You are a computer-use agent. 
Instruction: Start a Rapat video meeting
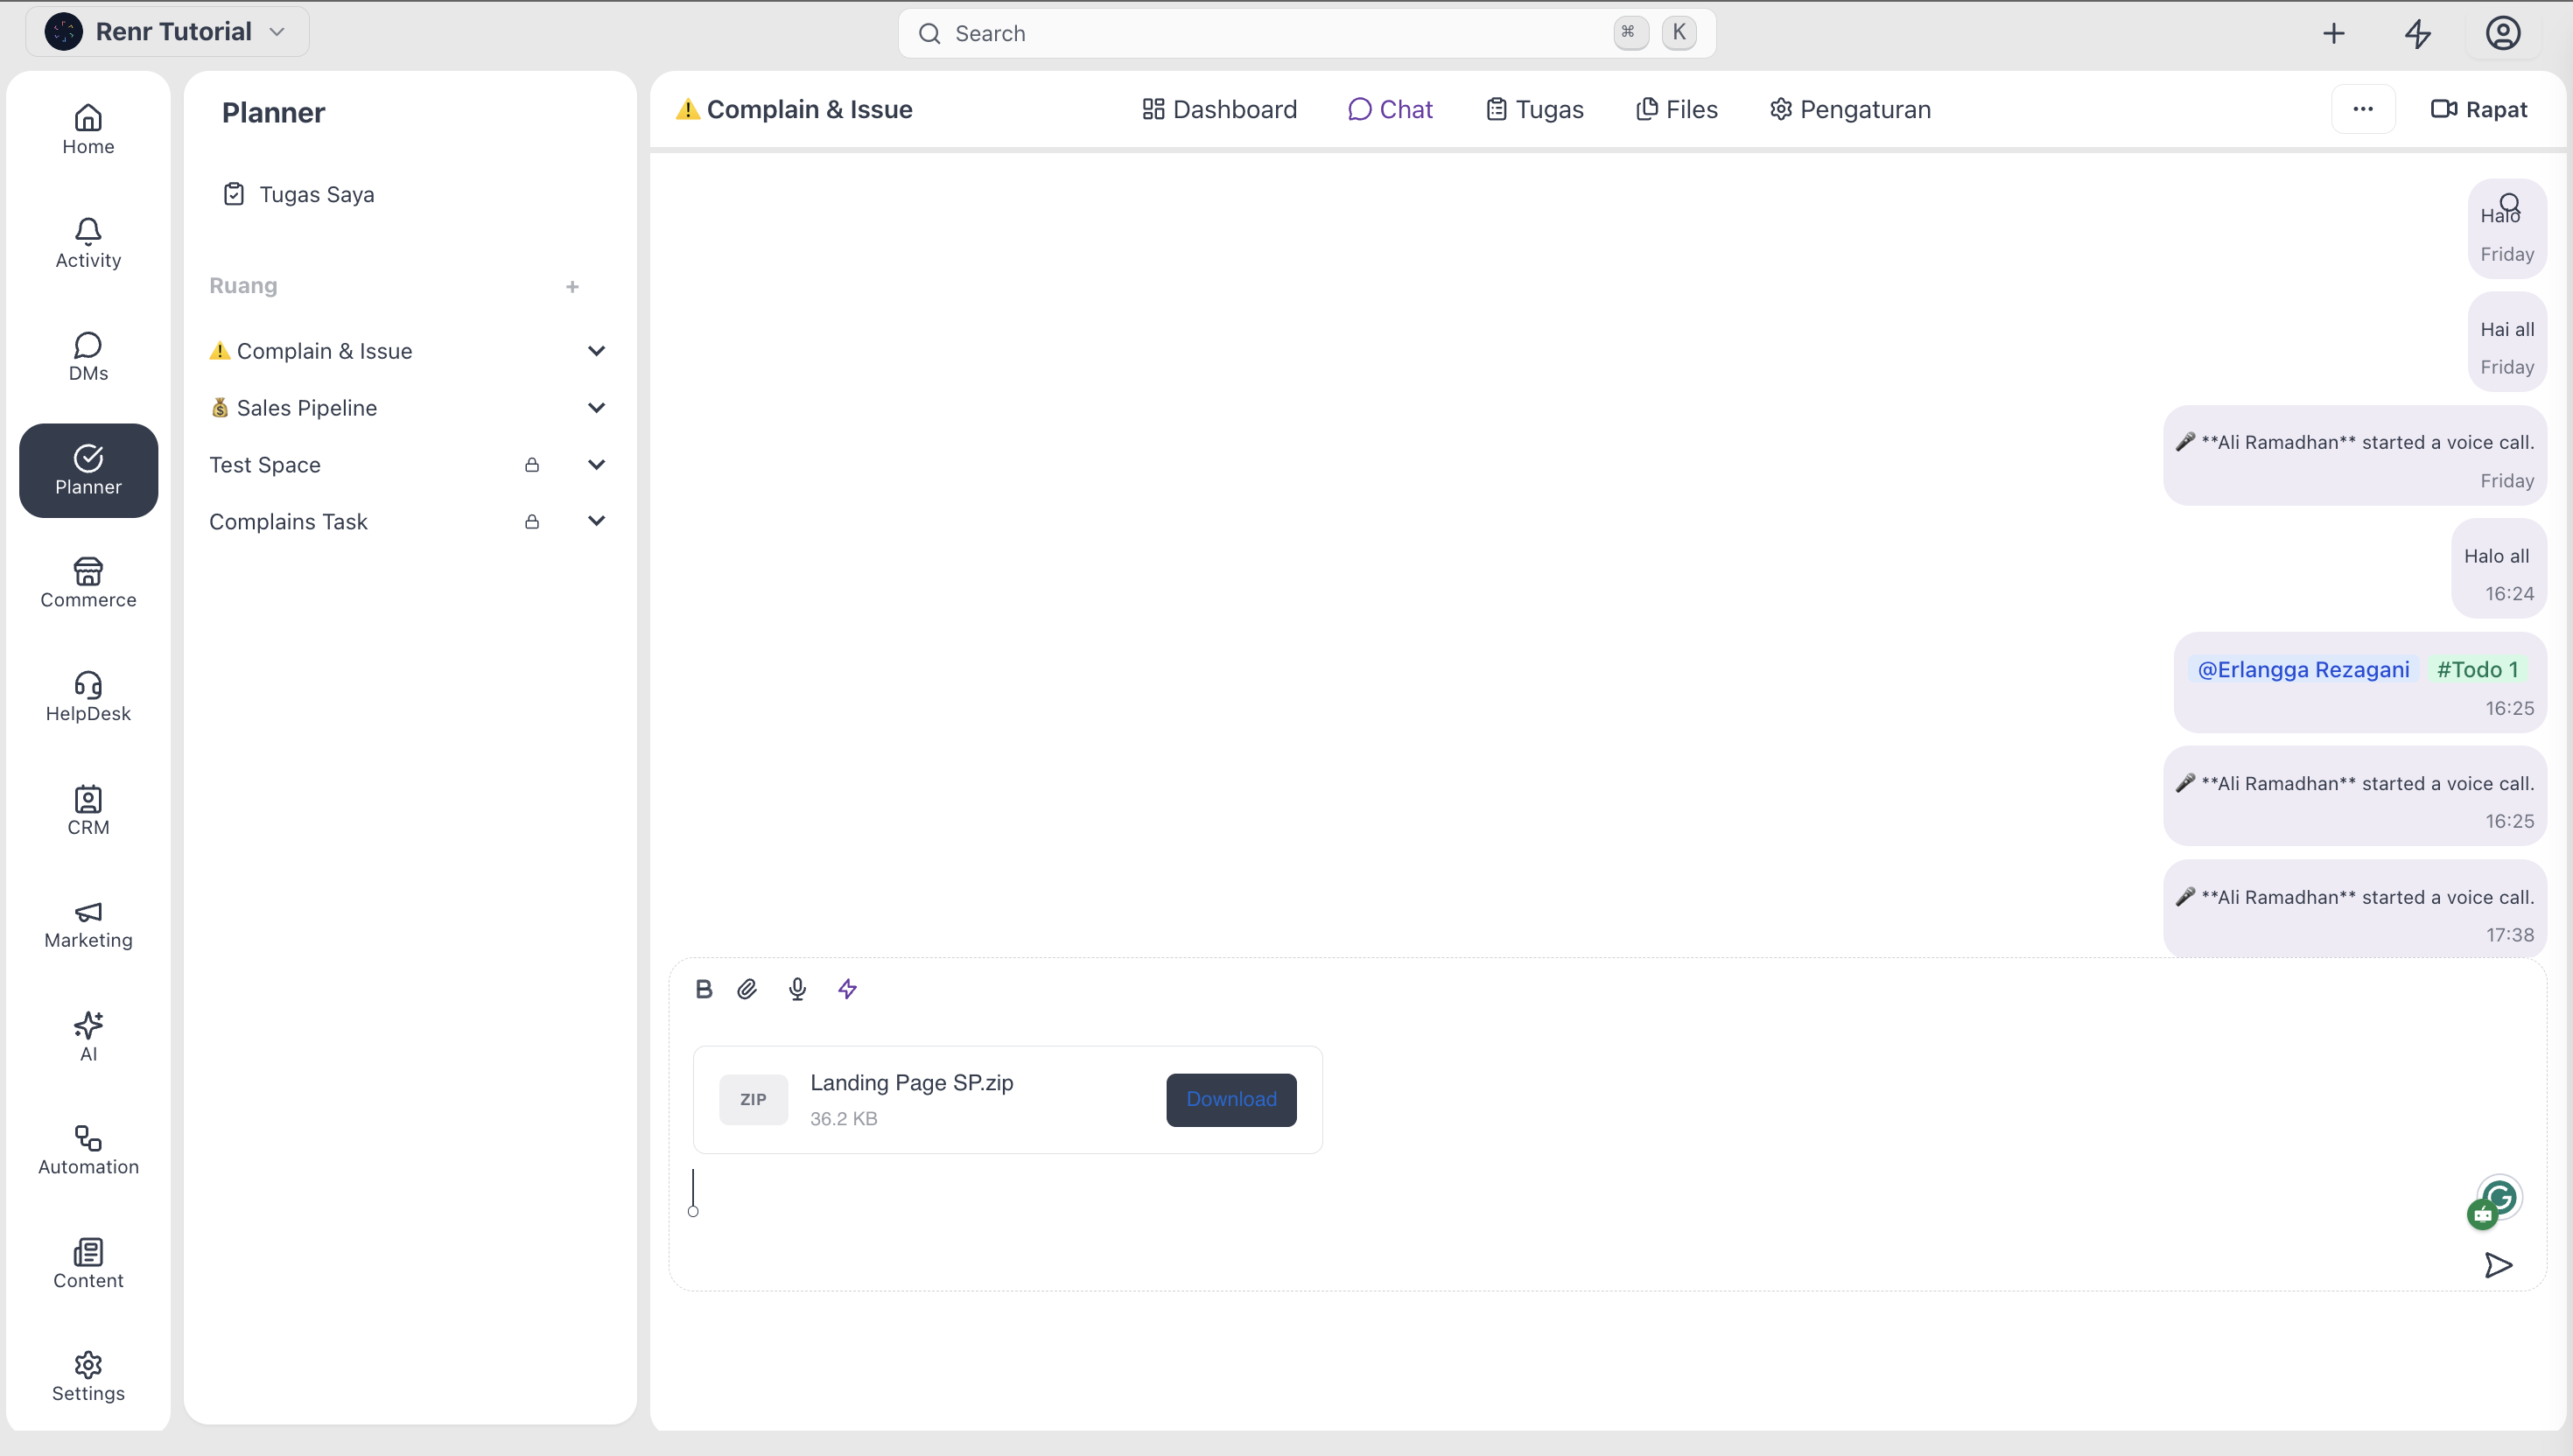click(2479, 109)
